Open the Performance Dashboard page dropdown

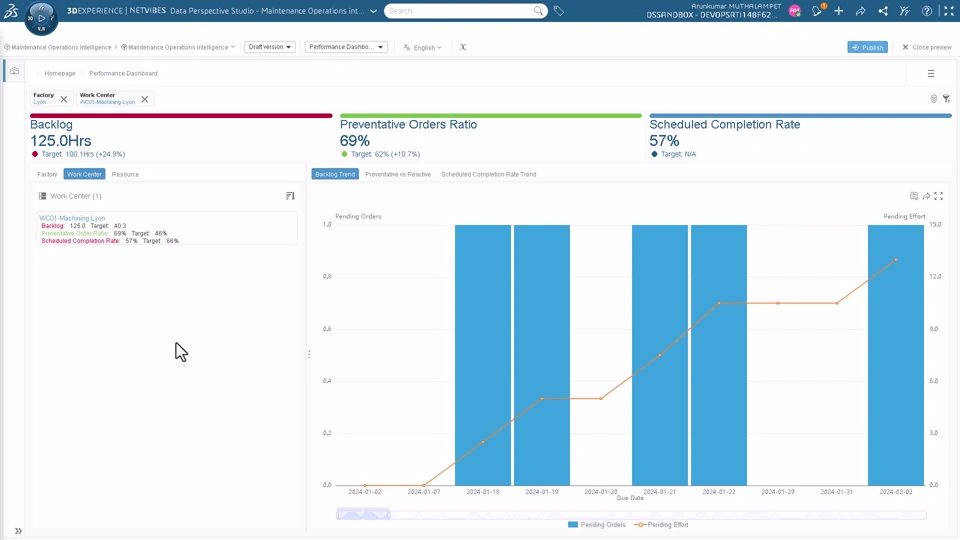(346, 47)
